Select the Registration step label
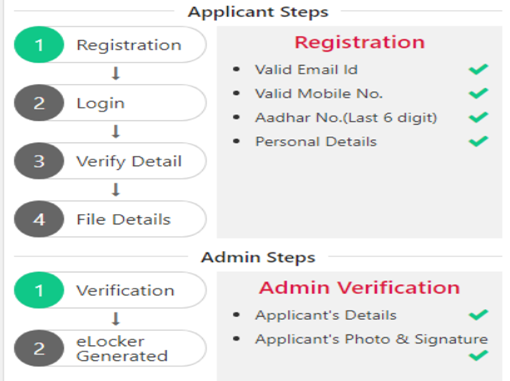 [129, 45]
